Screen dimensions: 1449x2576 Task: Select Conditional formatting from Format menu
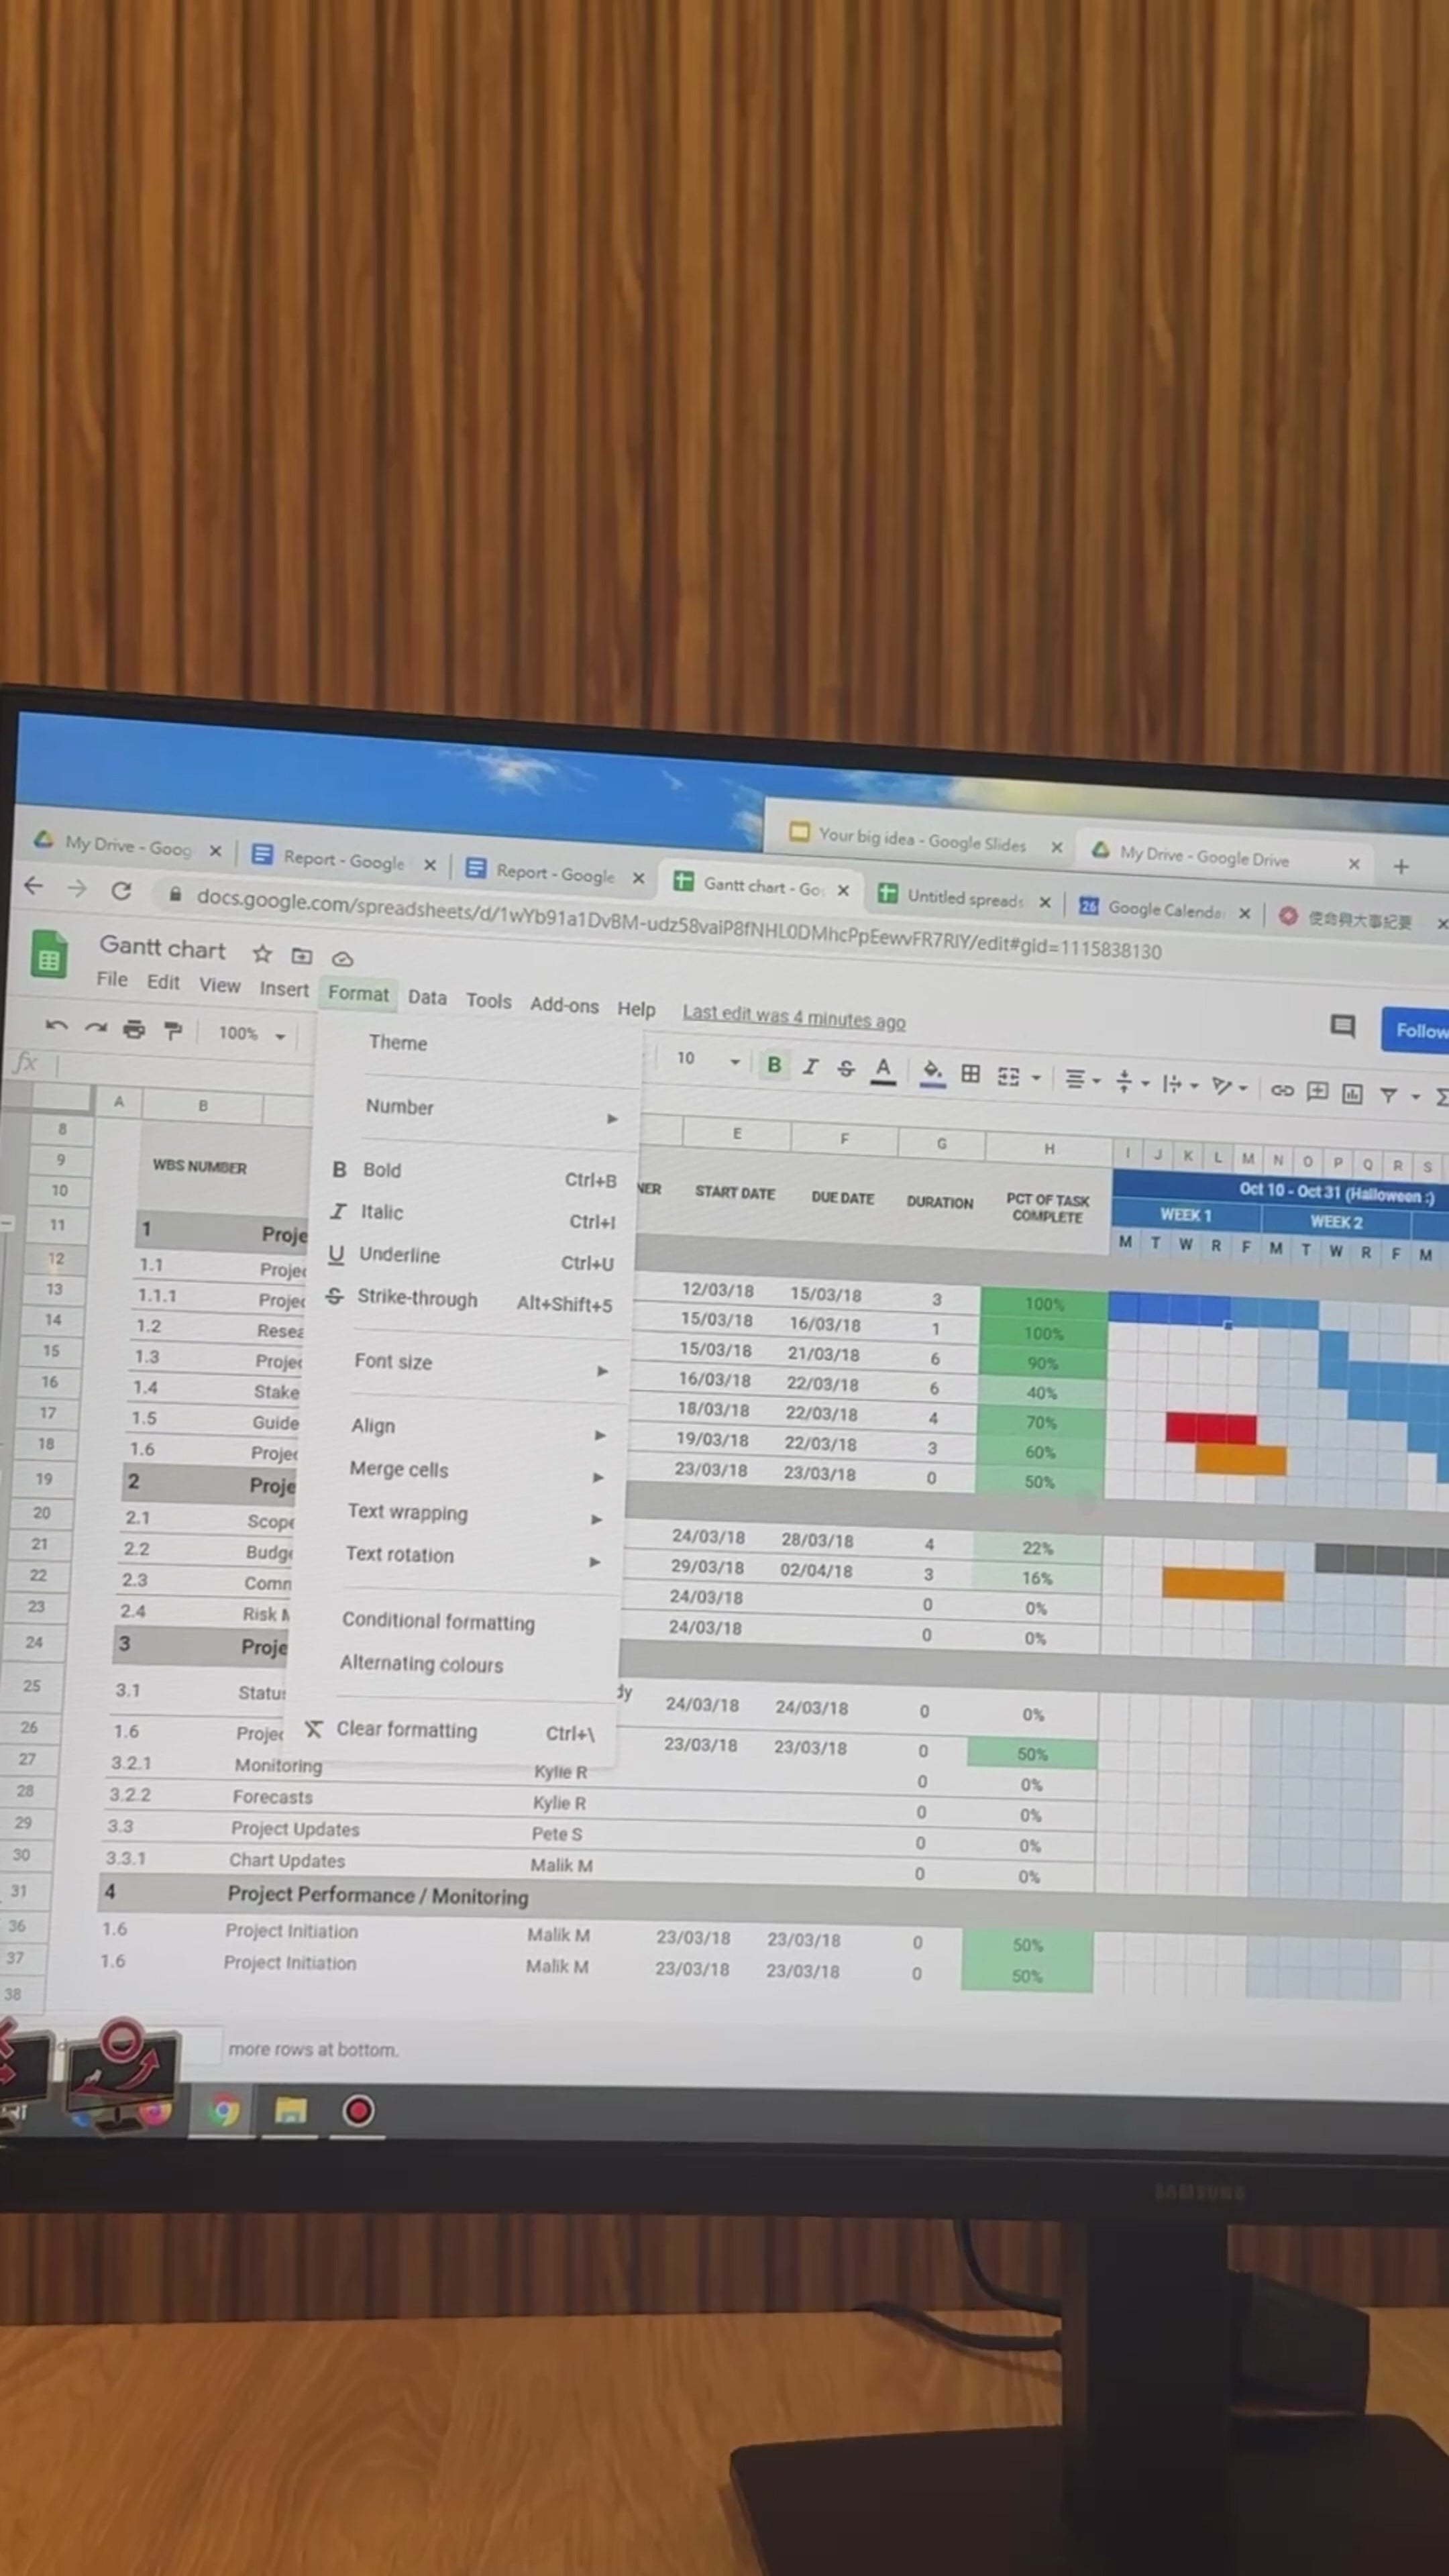pos(438,1621)
